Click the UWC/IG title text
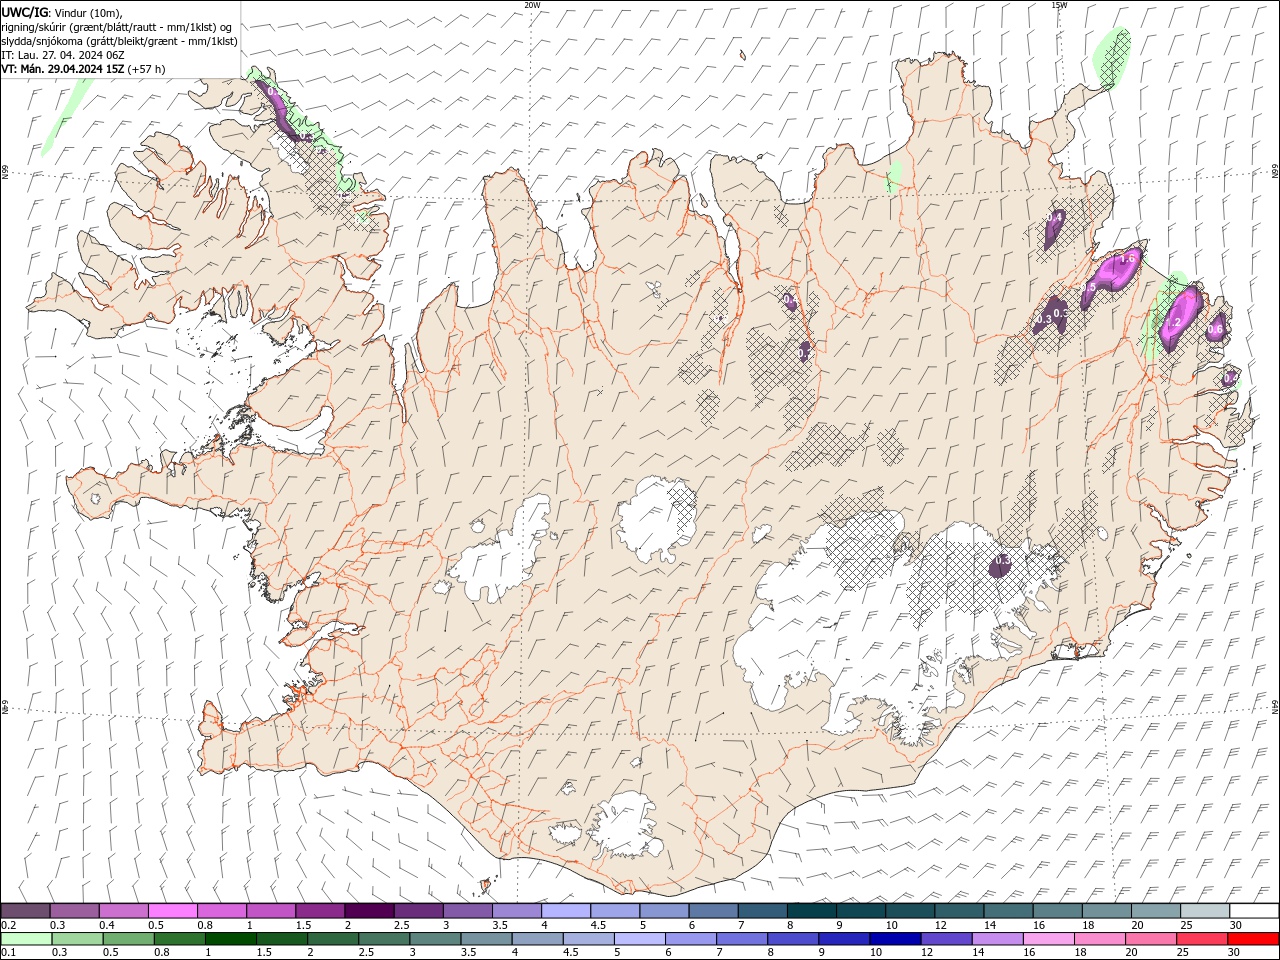Viewport: 1280px width, 960px height. 24,12
